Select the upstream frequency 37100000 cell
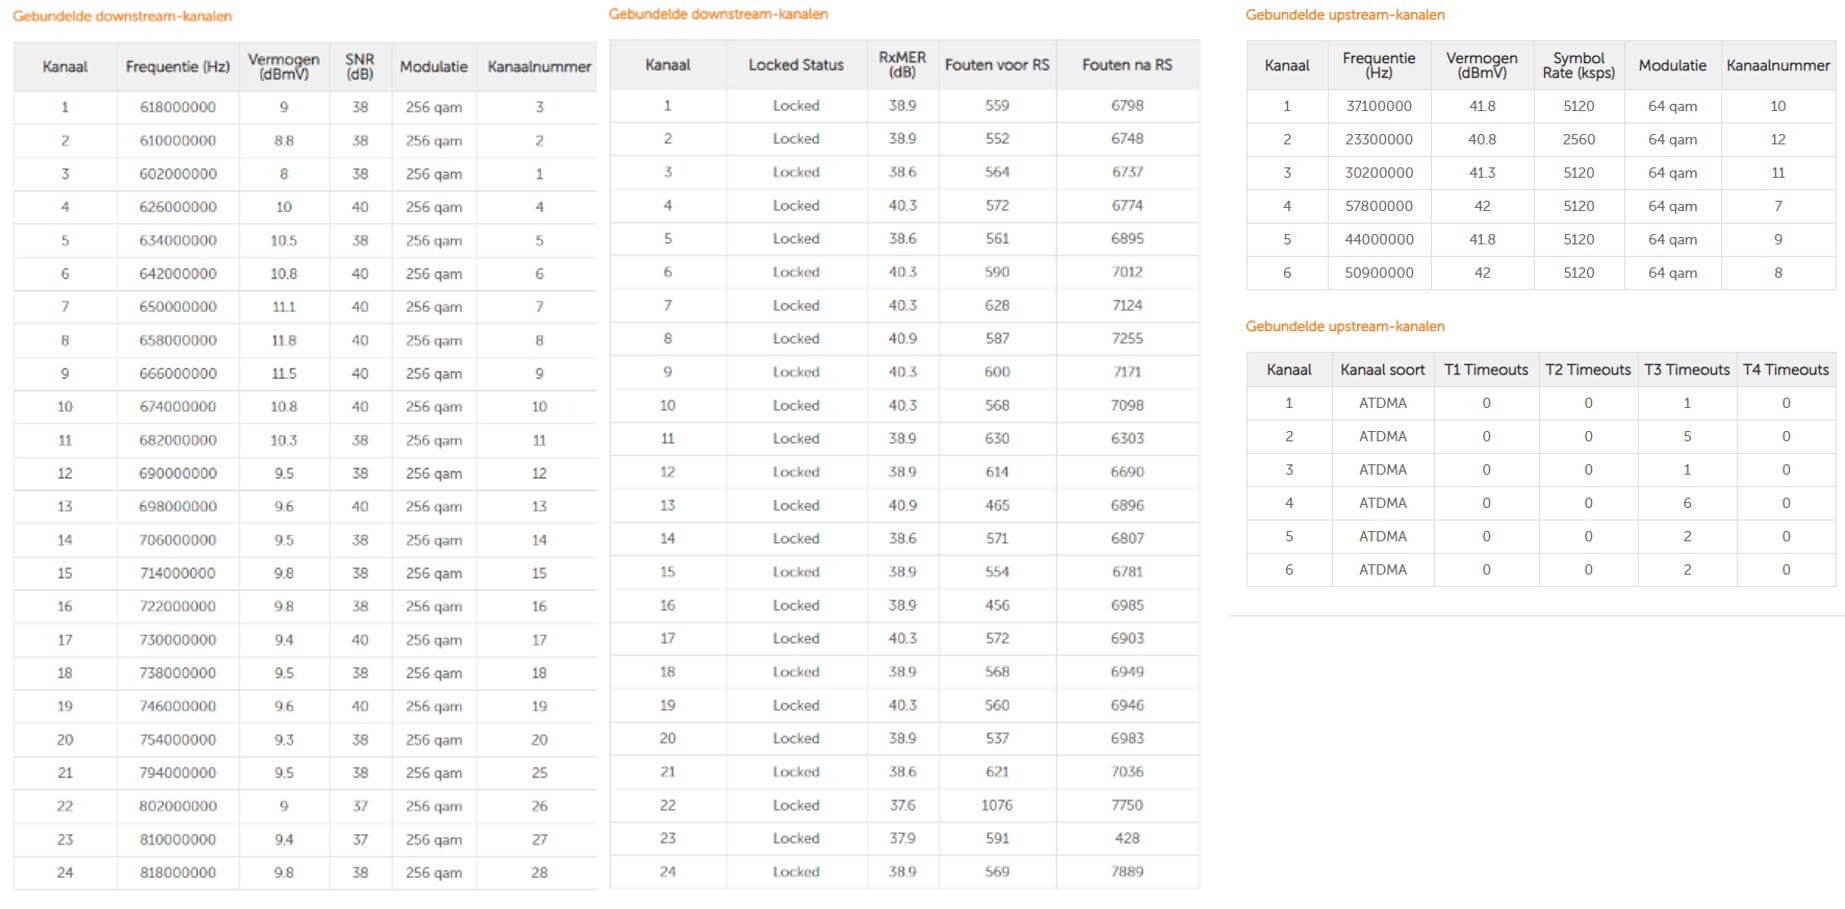The width and height of the screenshot is (1845, 909). point(1379,106)
